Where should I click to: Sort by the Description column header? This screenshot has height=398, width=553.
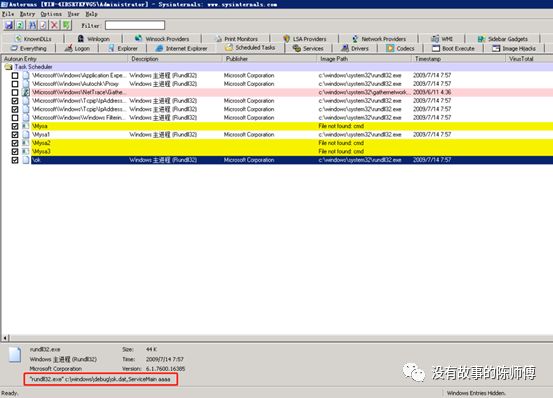coord(175,59)
